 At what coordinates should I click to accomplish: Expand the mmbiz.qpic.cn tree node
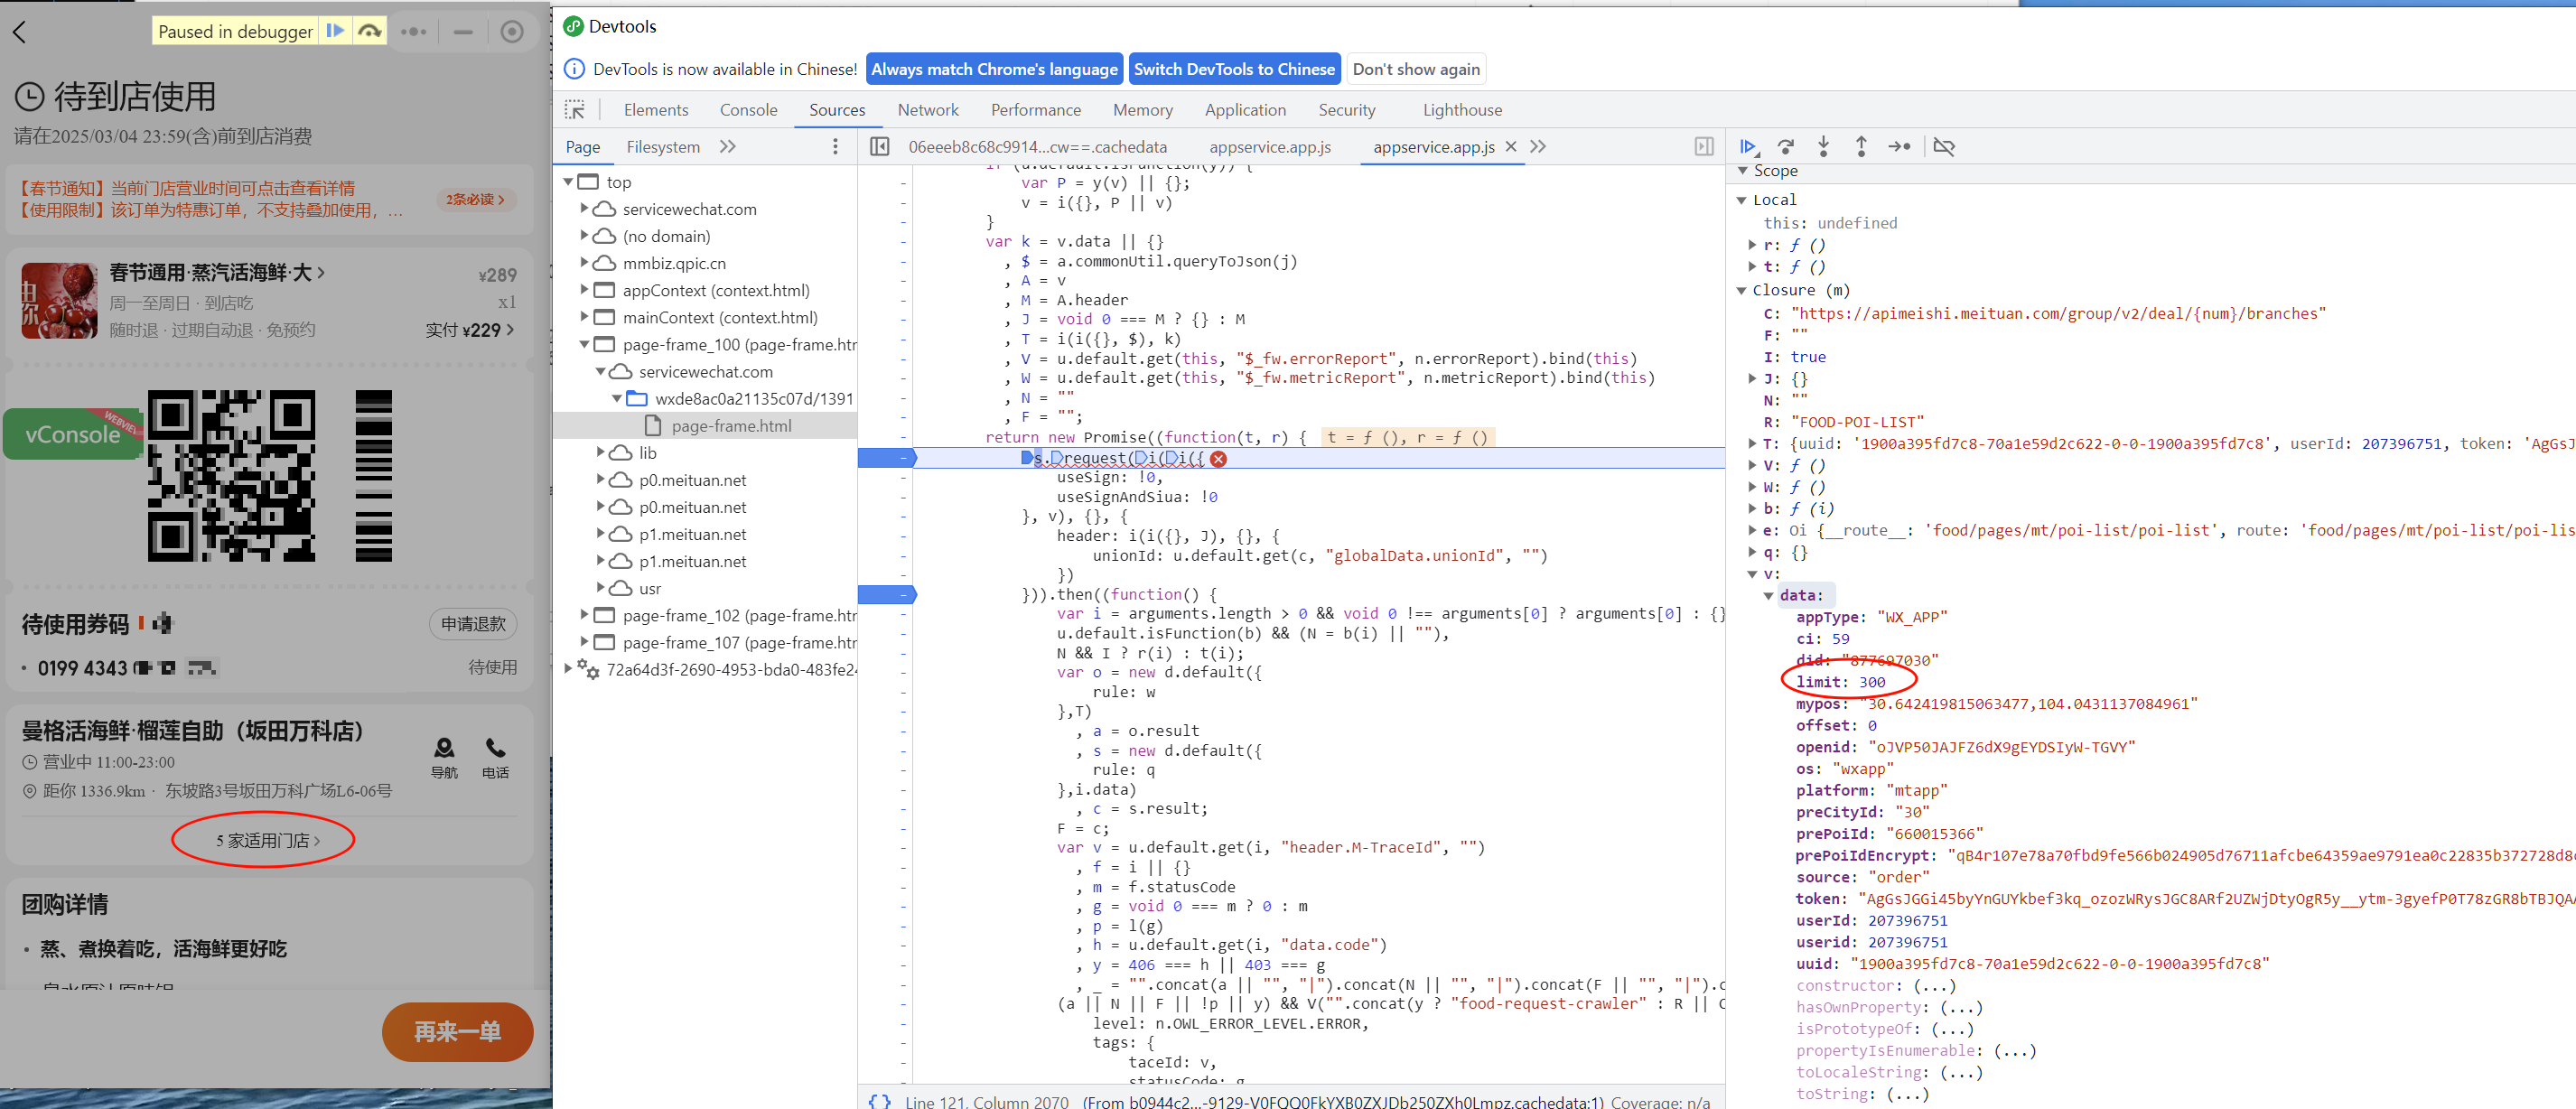(x=585, y=263)
